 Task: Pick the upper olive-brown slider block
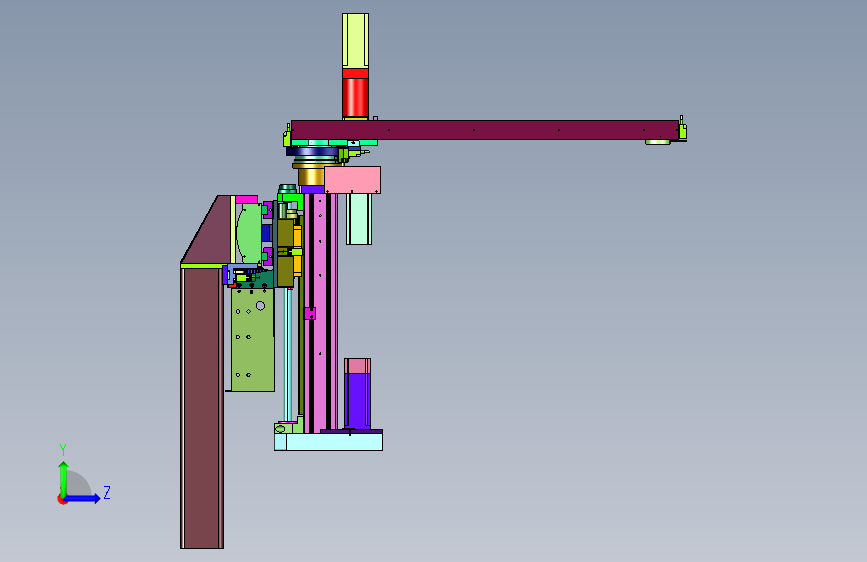(x=285, y=232)
